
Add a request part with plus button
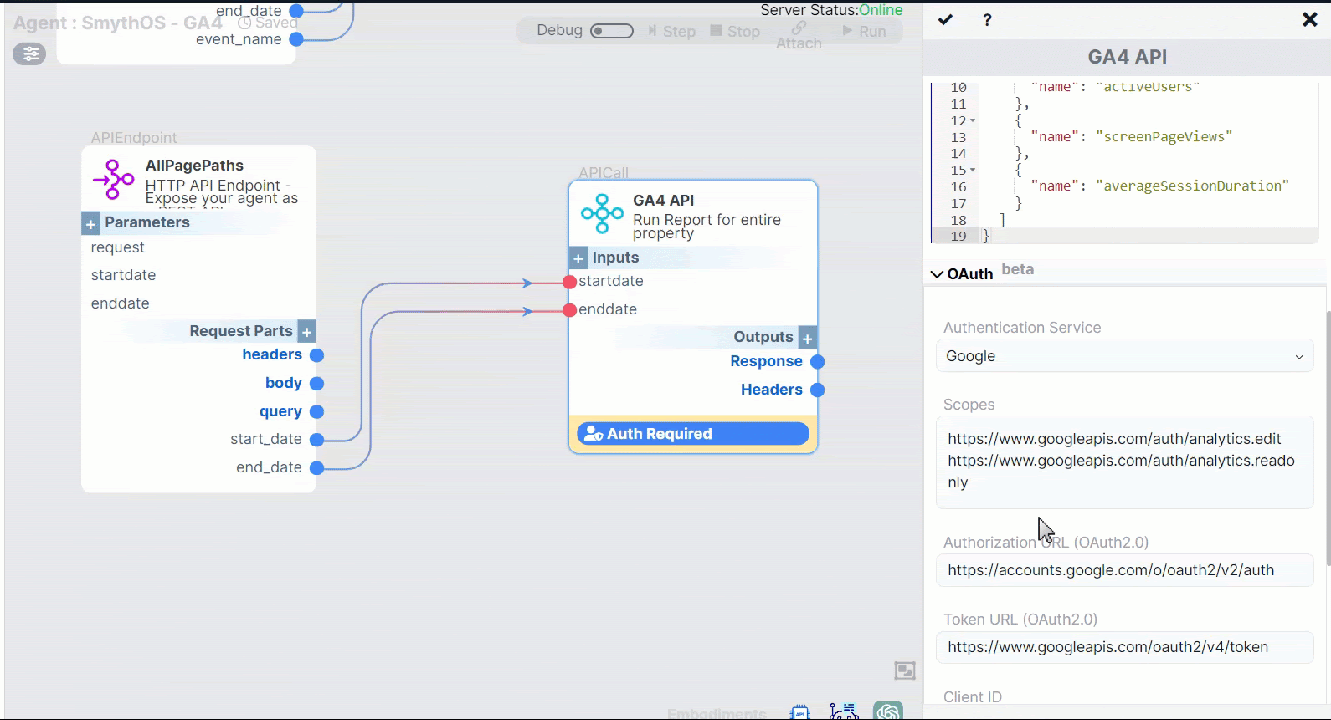pyautogui.click(x=306, y=331)
